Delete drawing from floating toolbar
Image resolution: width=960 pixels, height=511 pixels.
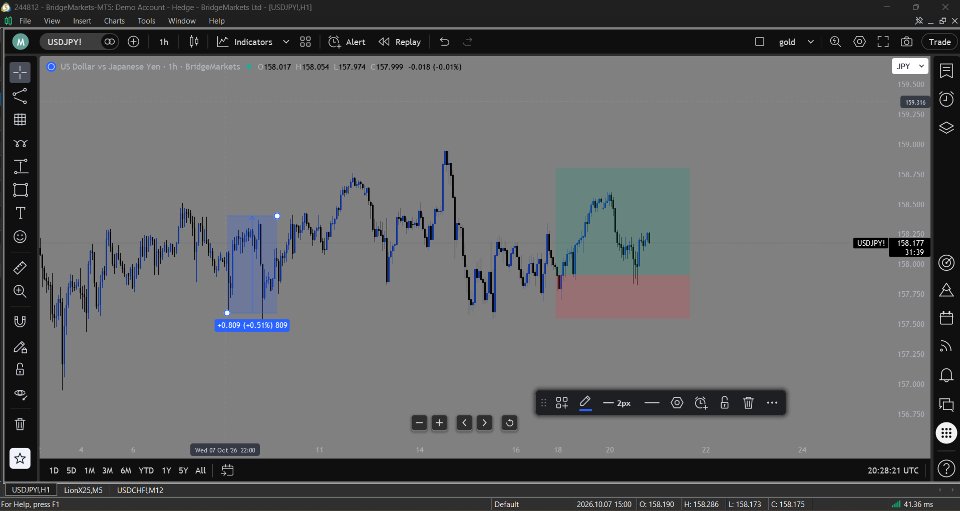(x=748, y=403)
